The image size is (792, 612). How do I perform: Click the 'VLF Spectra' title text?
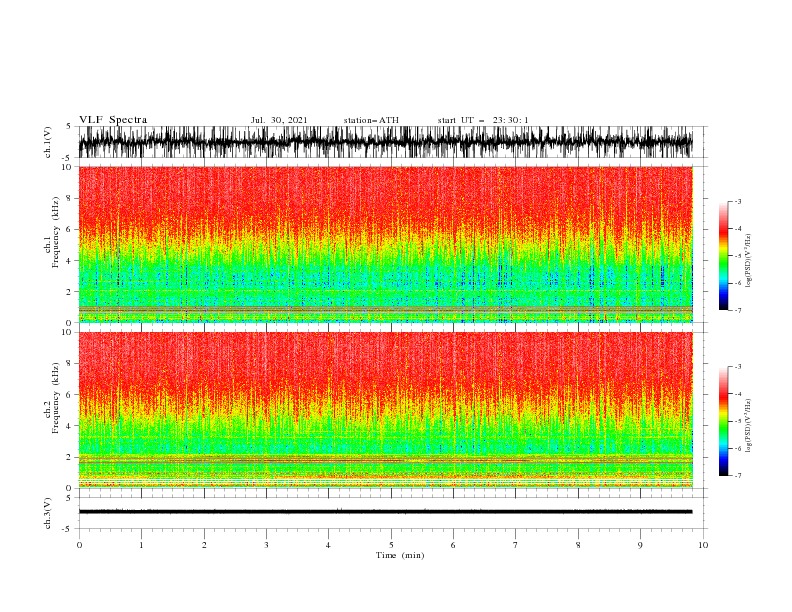(113, 120)
